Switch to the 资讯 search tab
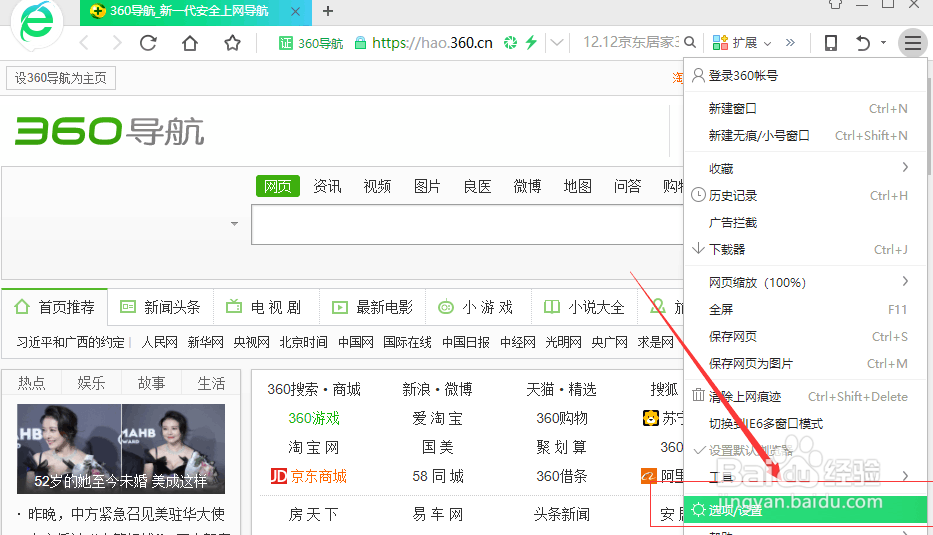This screenshot has height=535, width=933. coord(327,186)
